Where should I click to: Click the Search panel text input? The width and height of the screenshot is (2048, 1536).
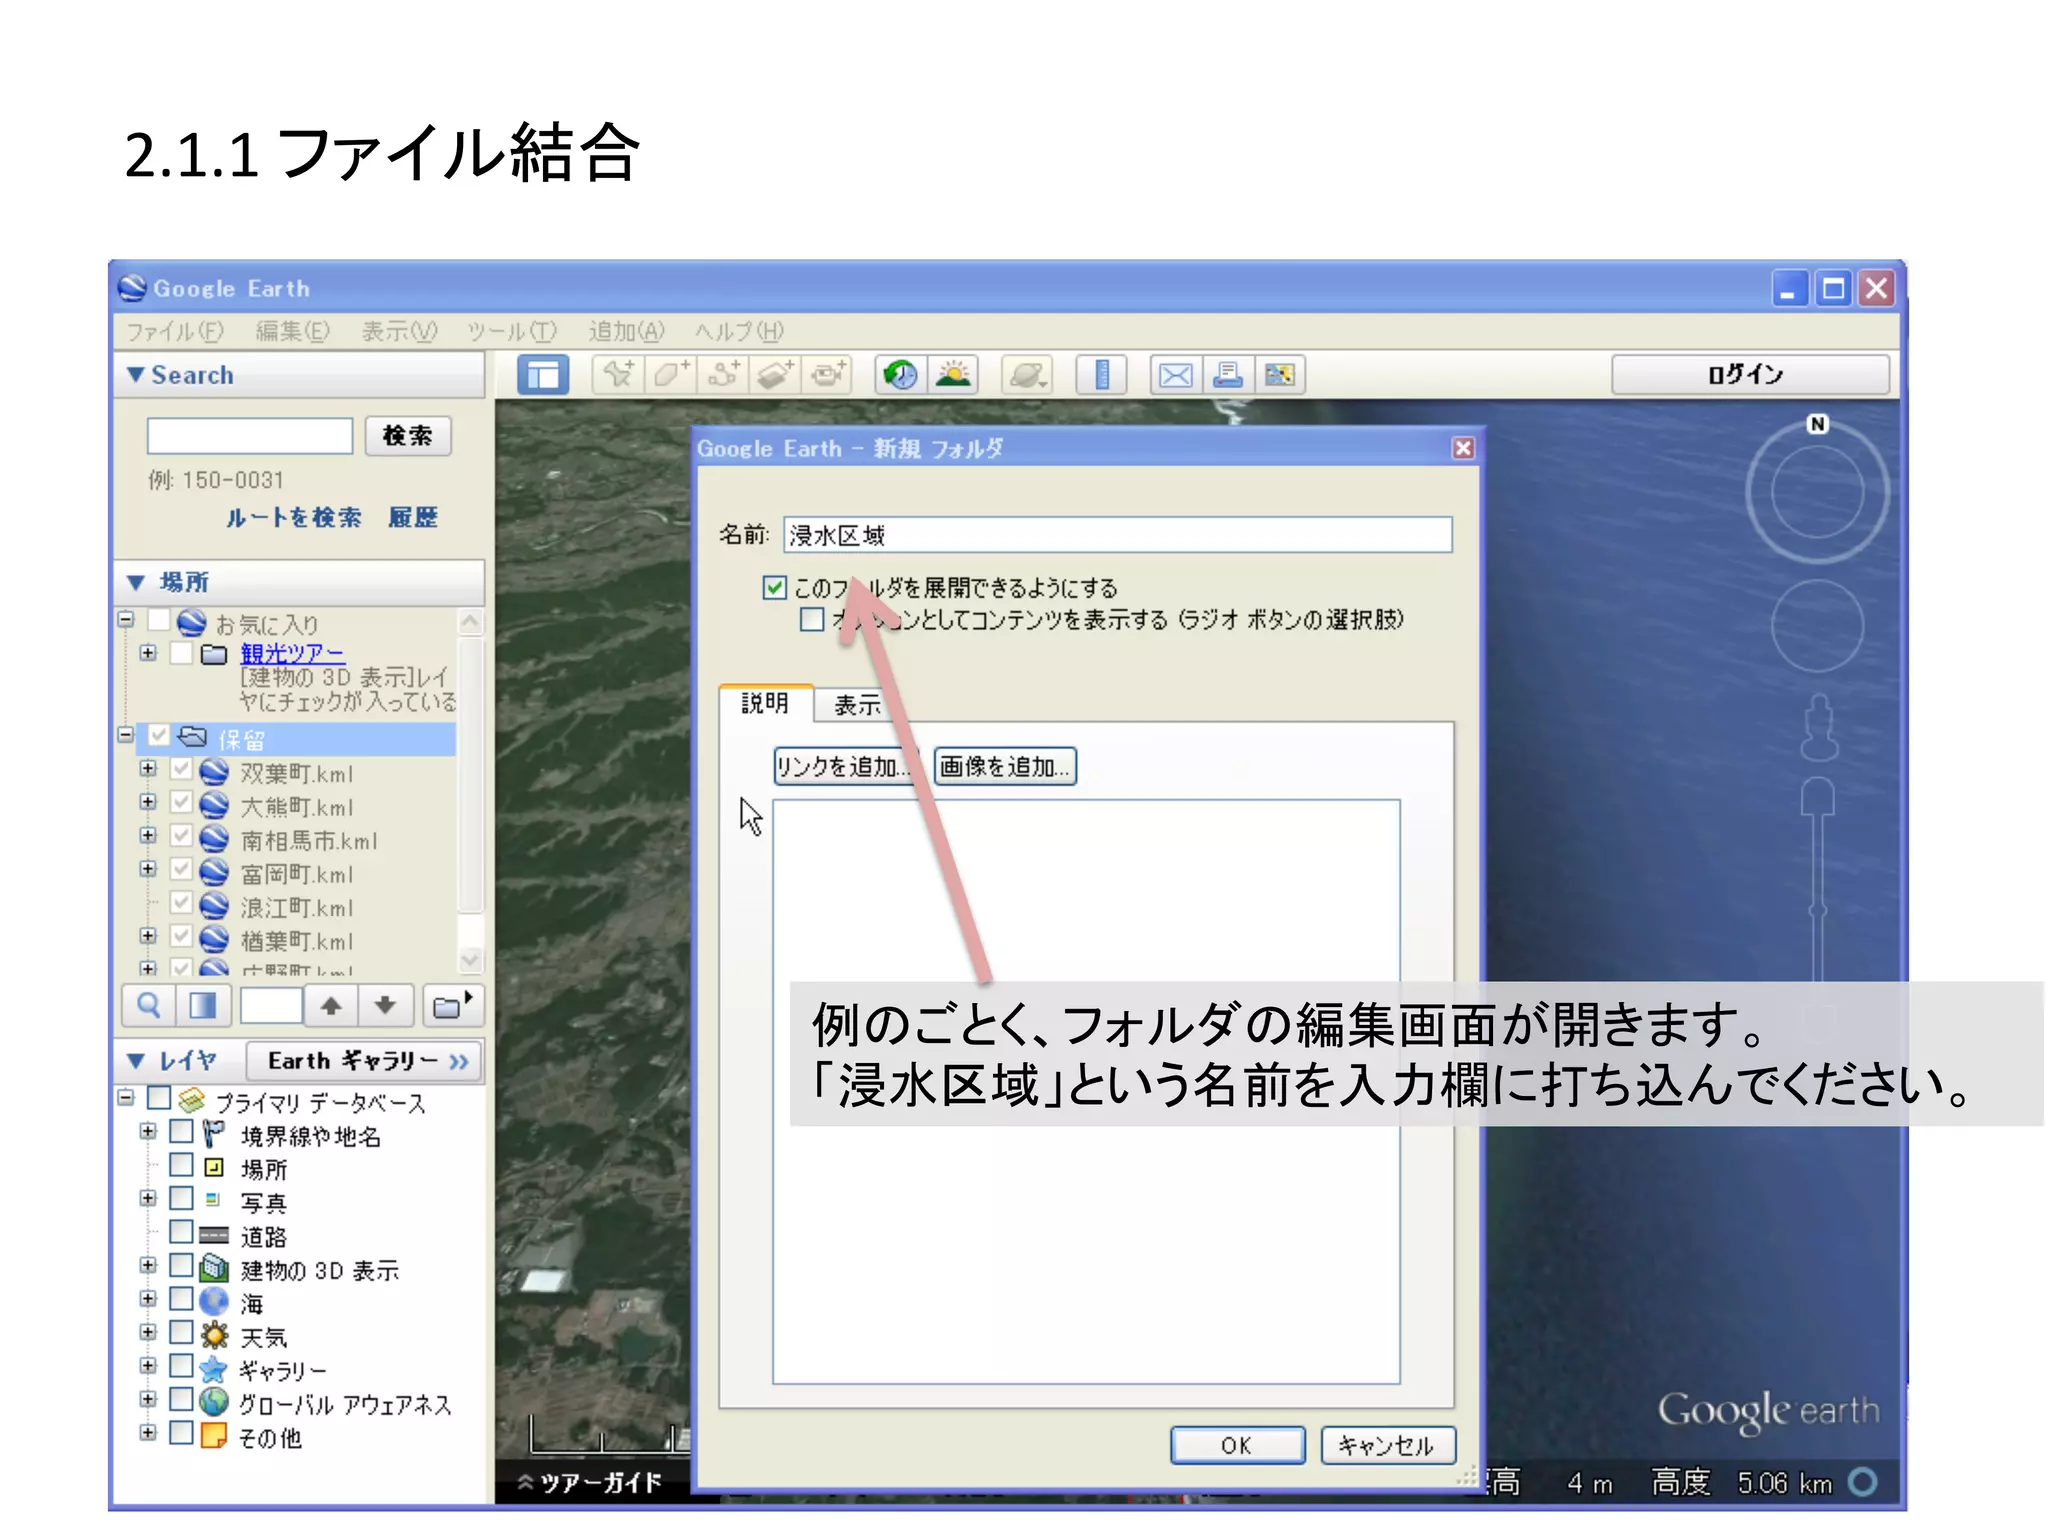point(250,436)
